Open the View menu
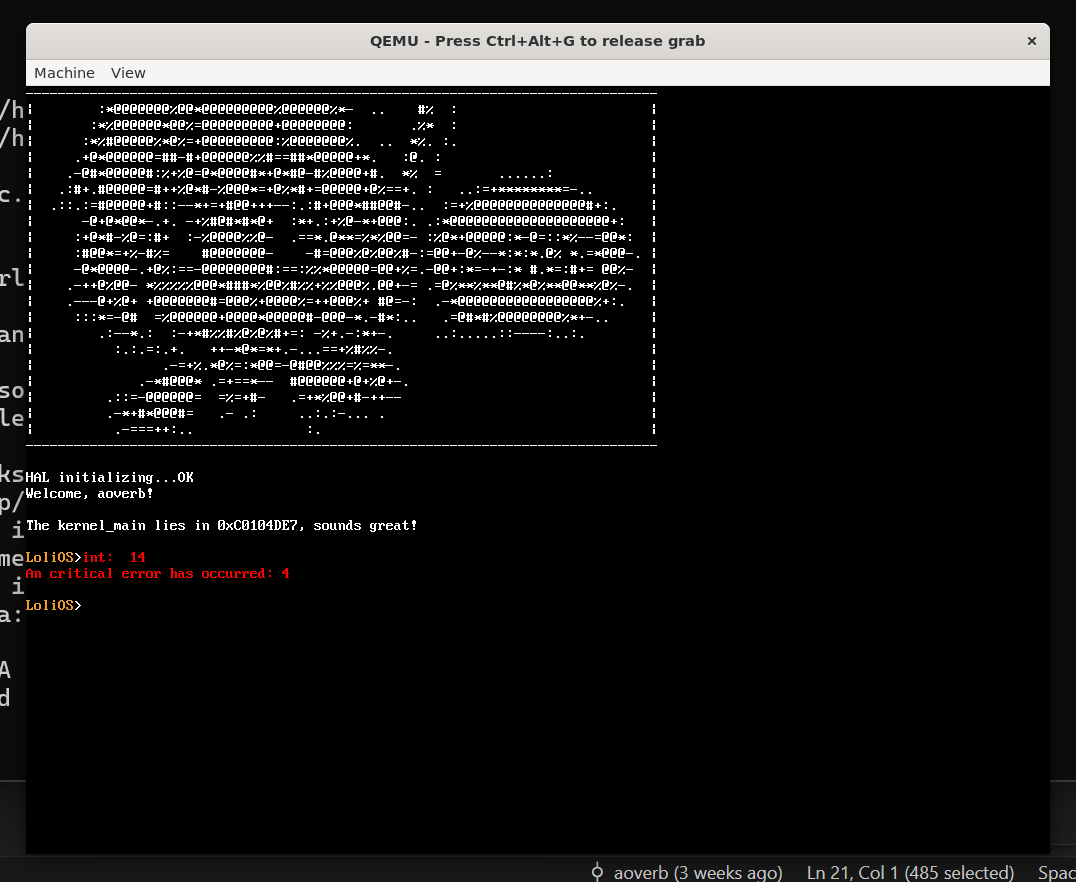Screen dimensions: 1076x882 128,73
